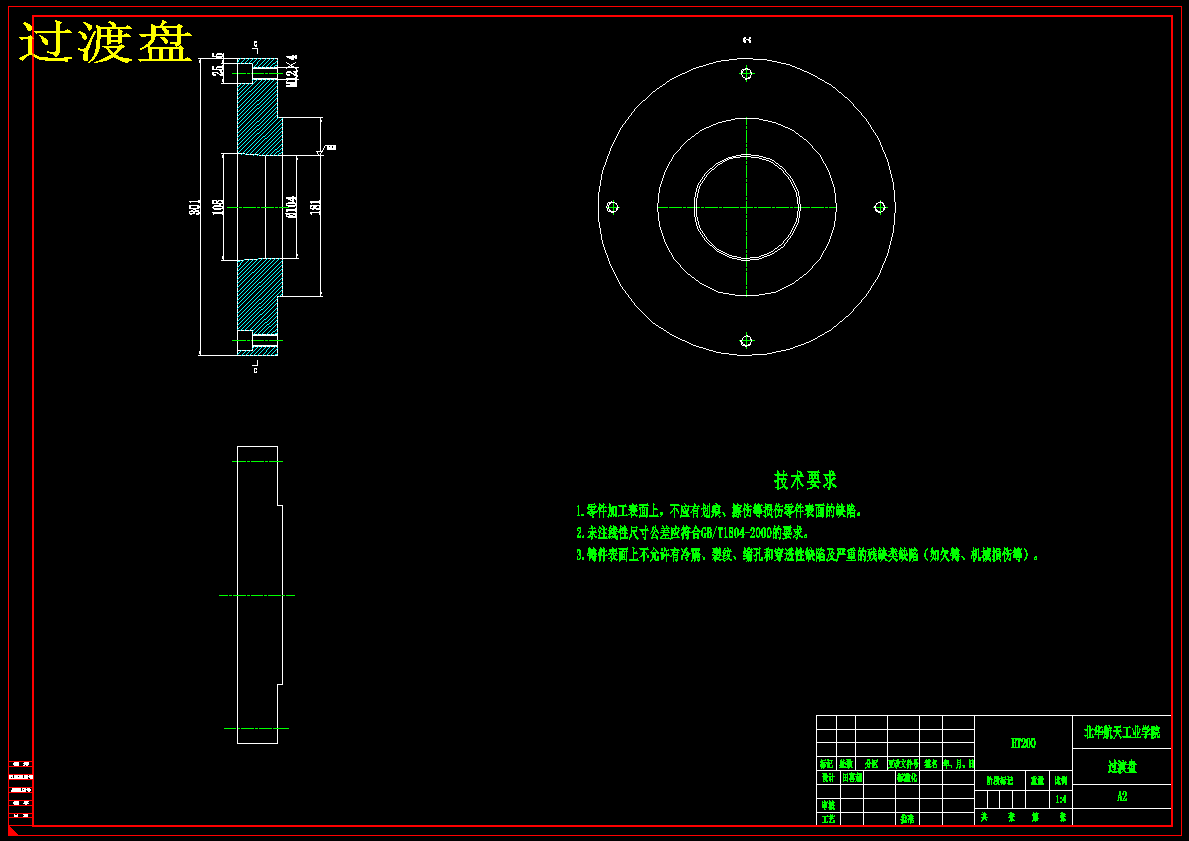Screen dimensions: 1189x841
Task: Select the 技术要求 heading
Action: coord(805,480)
